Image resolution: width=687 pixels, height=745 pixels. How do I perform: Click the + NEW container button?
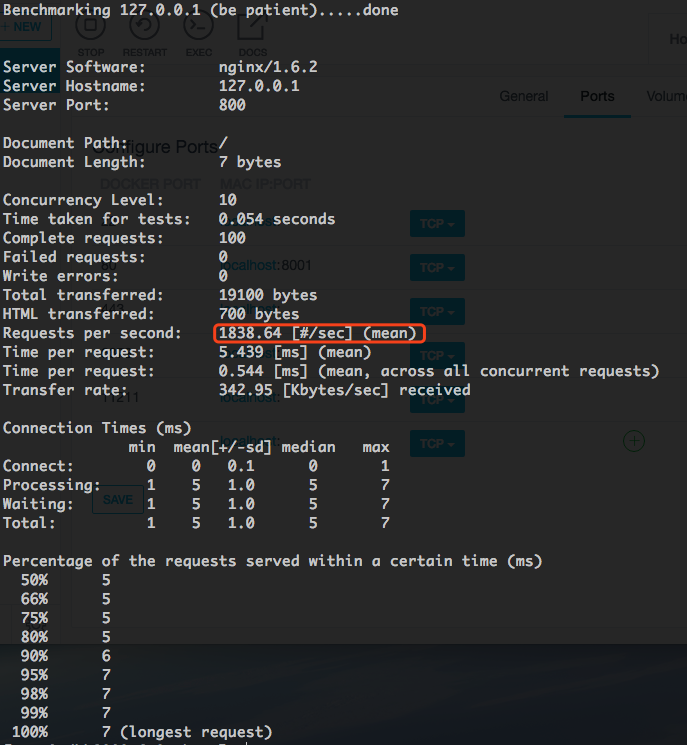coord(24,27)
